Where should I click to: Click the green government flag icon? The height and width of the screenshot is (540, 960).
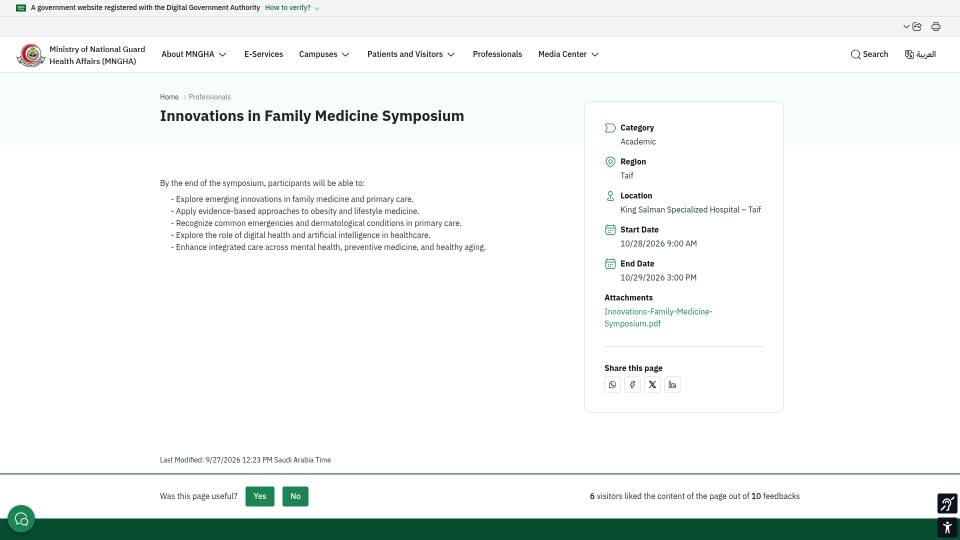(21, 8)
